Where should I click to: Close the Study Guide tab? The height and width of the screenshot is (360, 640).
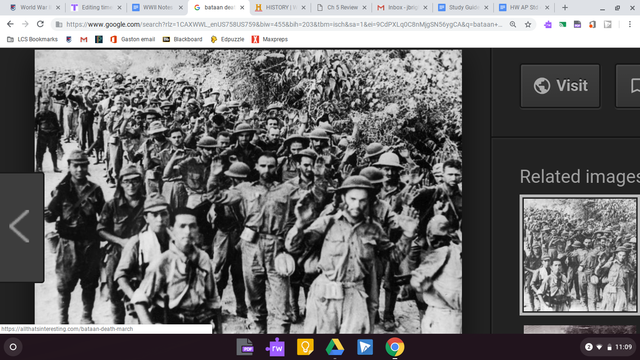click(486, 7)
